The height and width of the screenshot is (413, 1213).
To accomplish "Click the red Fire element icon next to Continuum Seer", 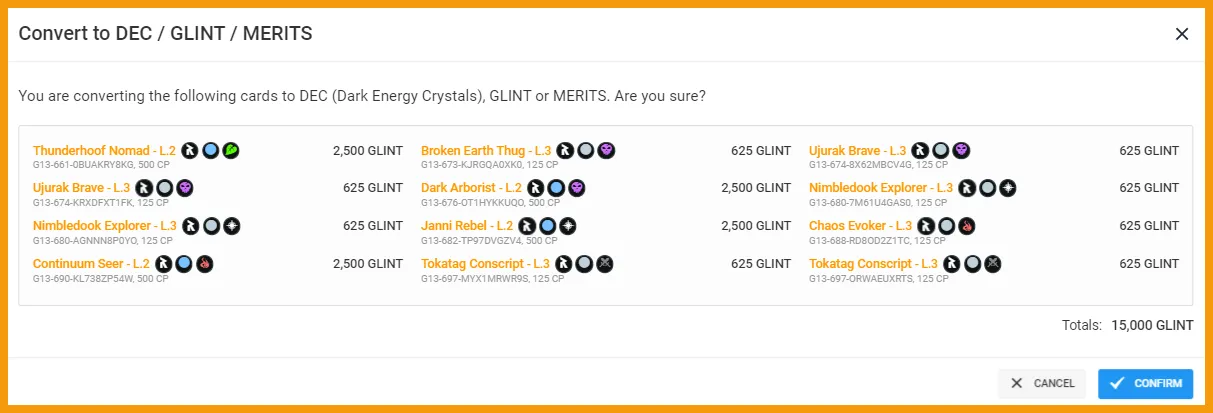I will pyautogui.click(x=205, y=264).
